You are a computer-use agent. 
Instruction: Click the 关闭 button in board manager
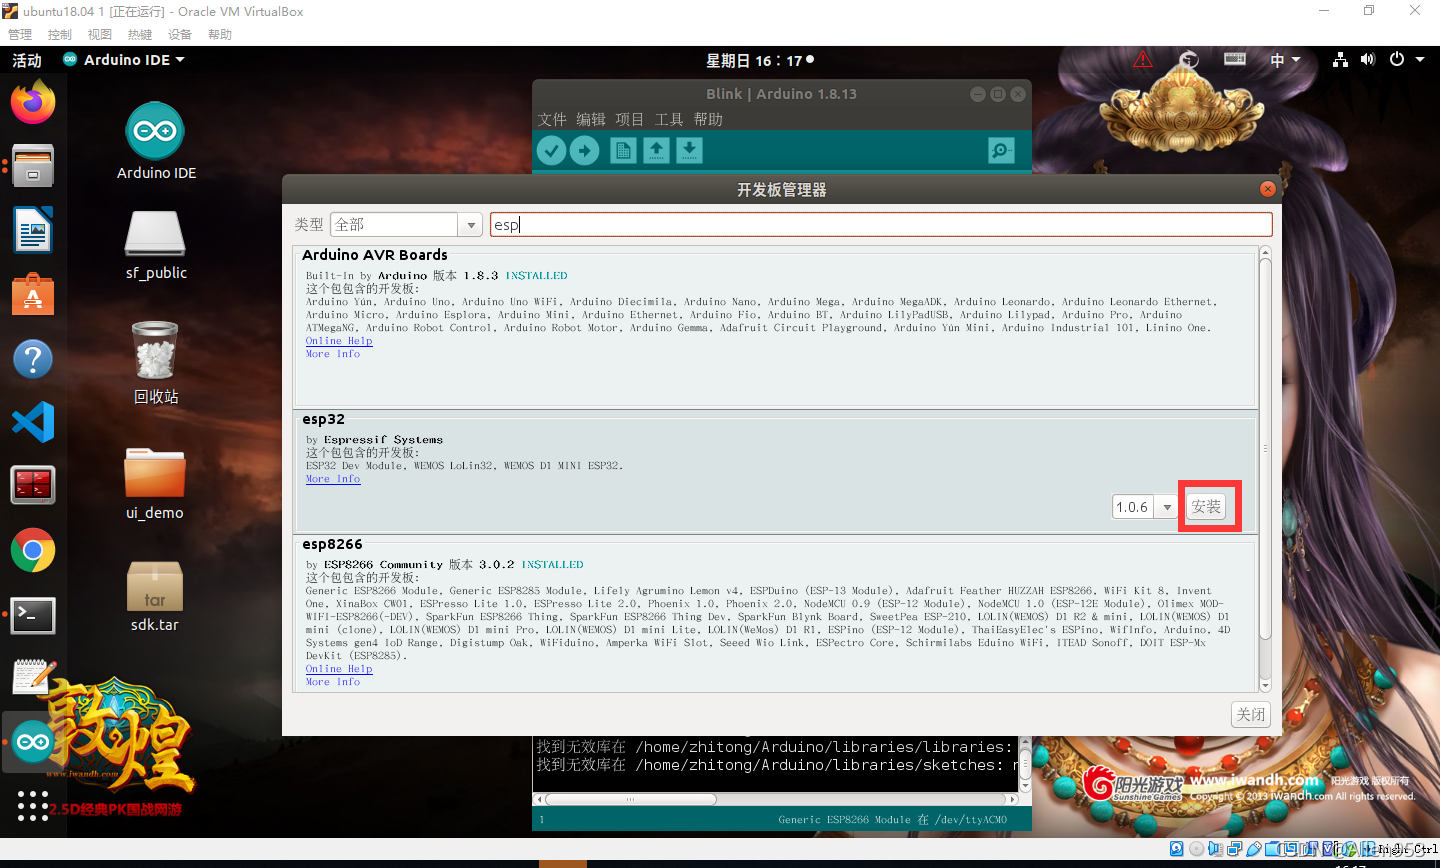(x=1251, y=714)
